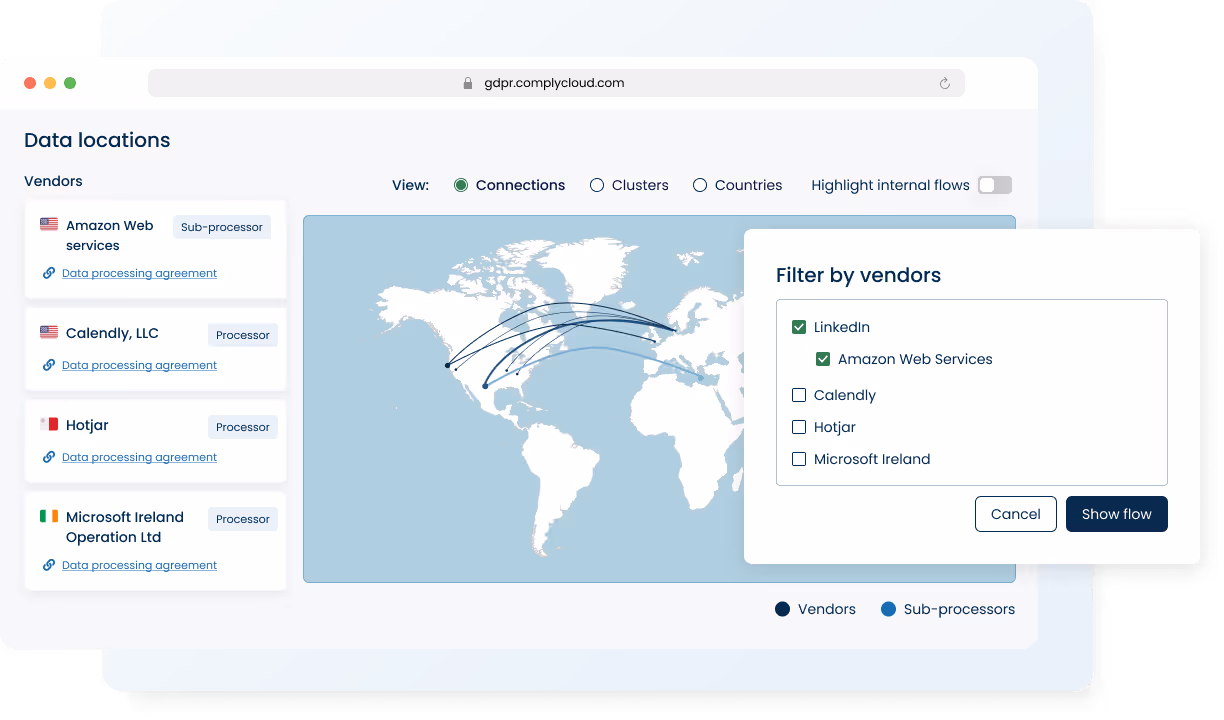Viewport: 1224px width, 720px height.
Task: Click link icon under Hotjar
Action: [48, 457]
